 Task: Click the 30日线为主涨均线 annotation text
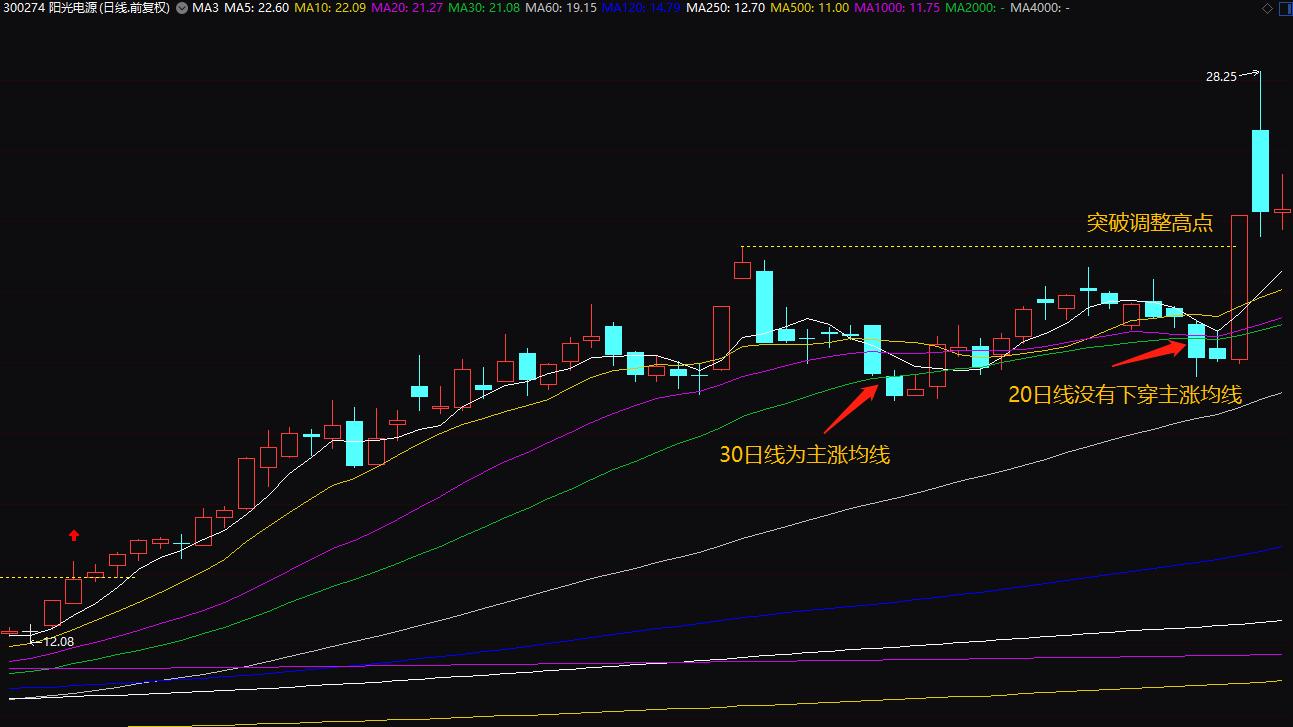(805, 455)
